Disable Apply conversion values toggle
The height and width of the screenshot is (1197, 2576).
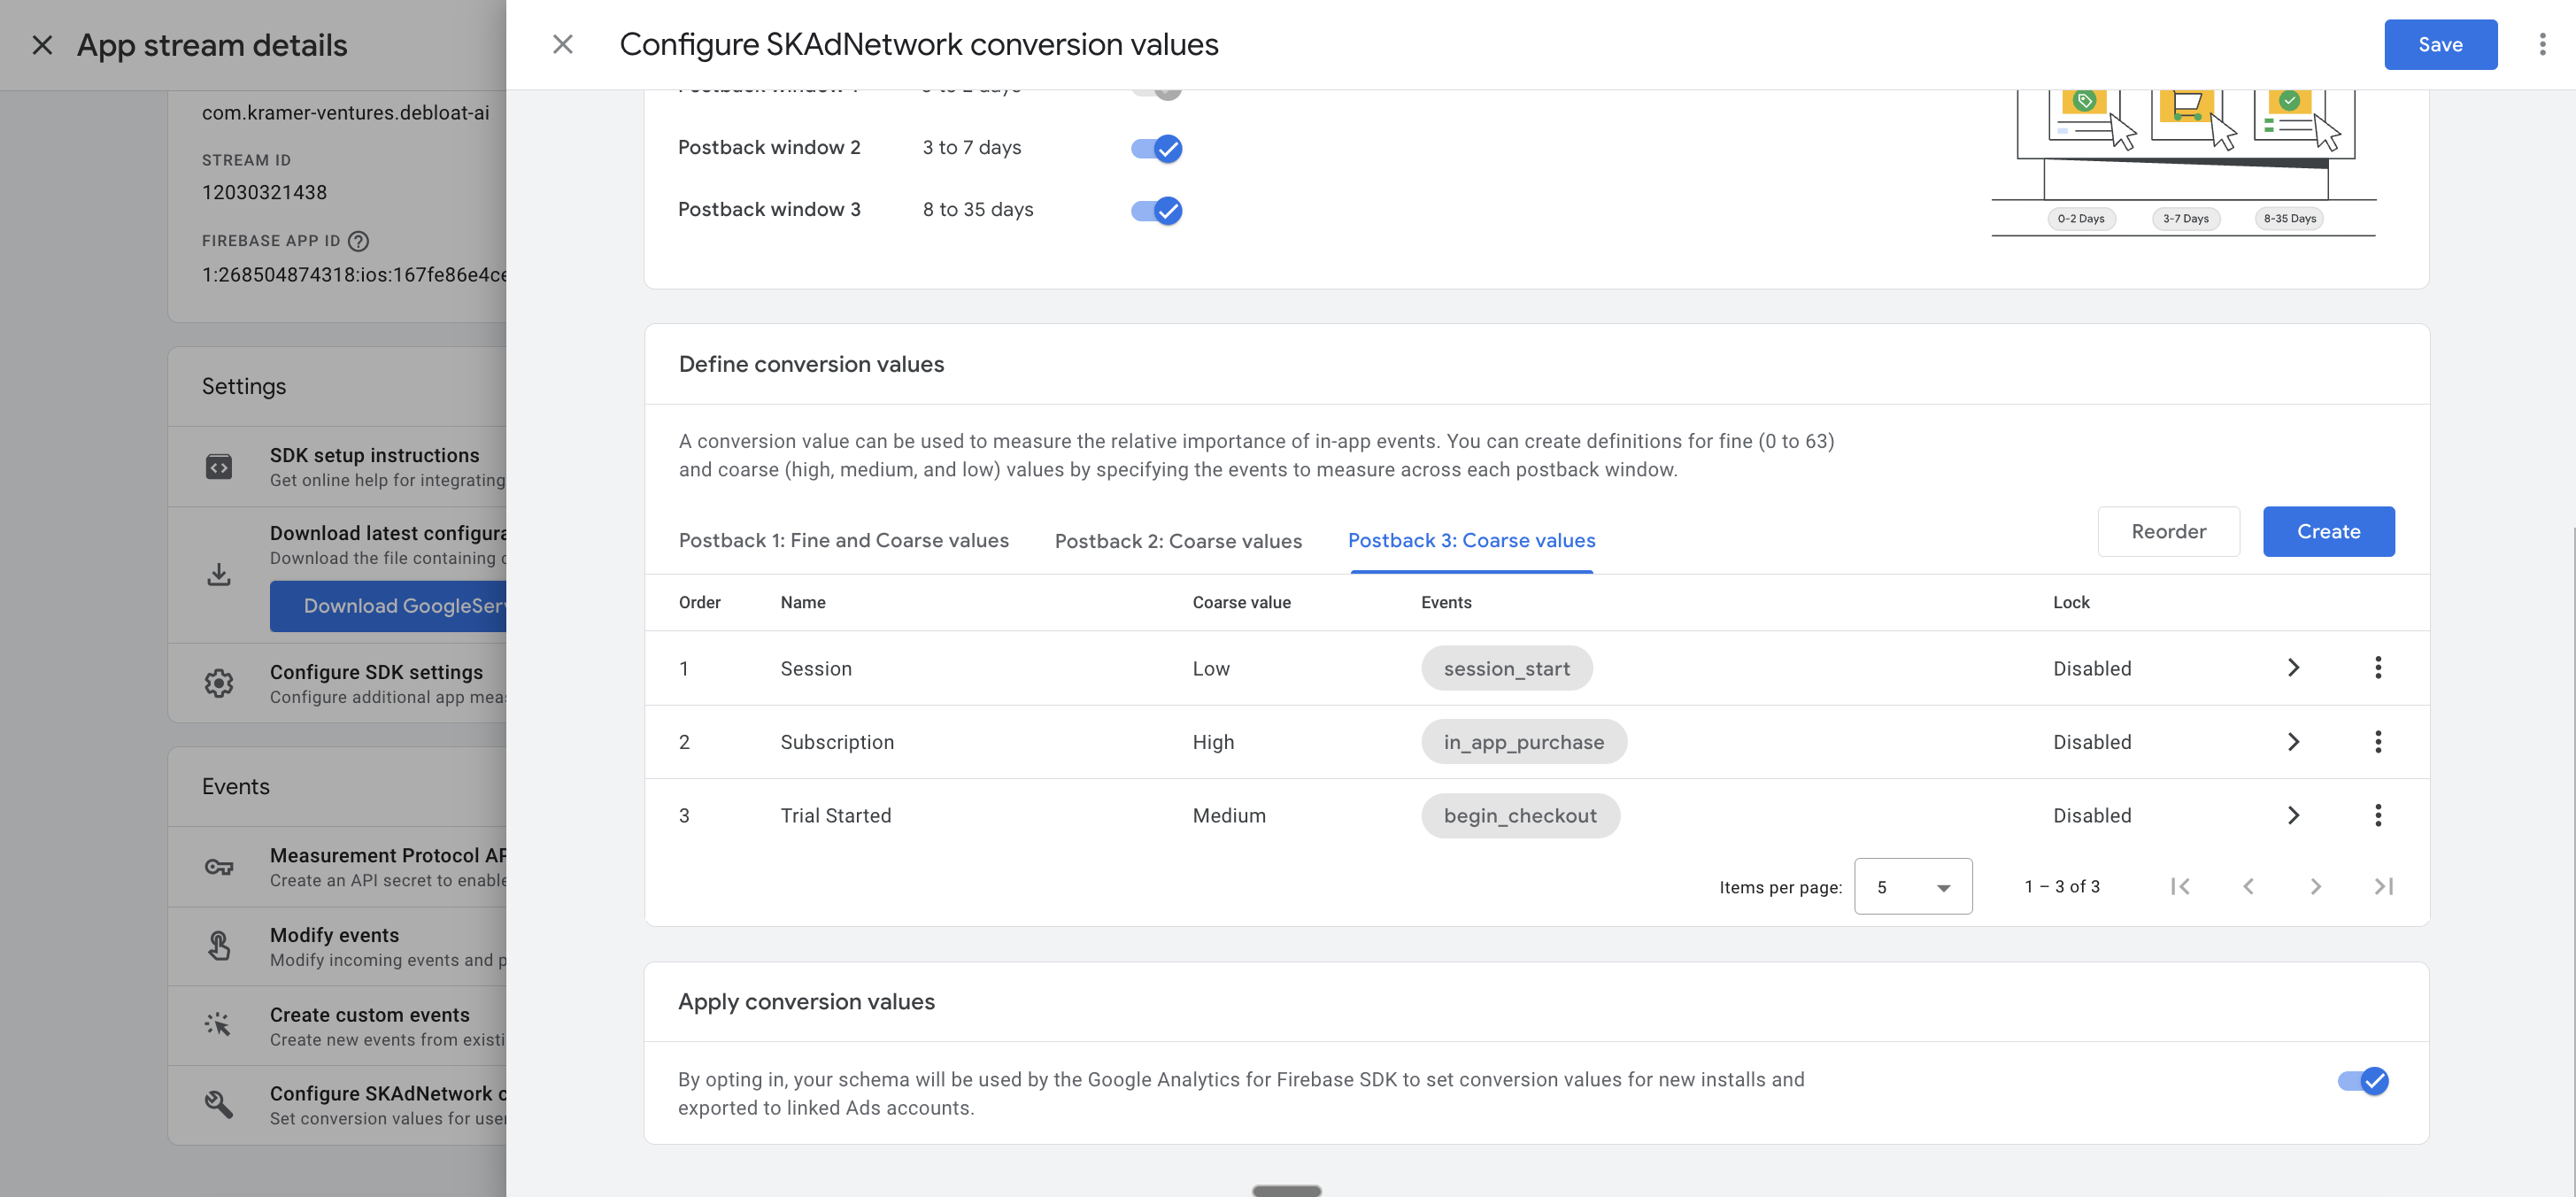(x=2362, y=1080)
